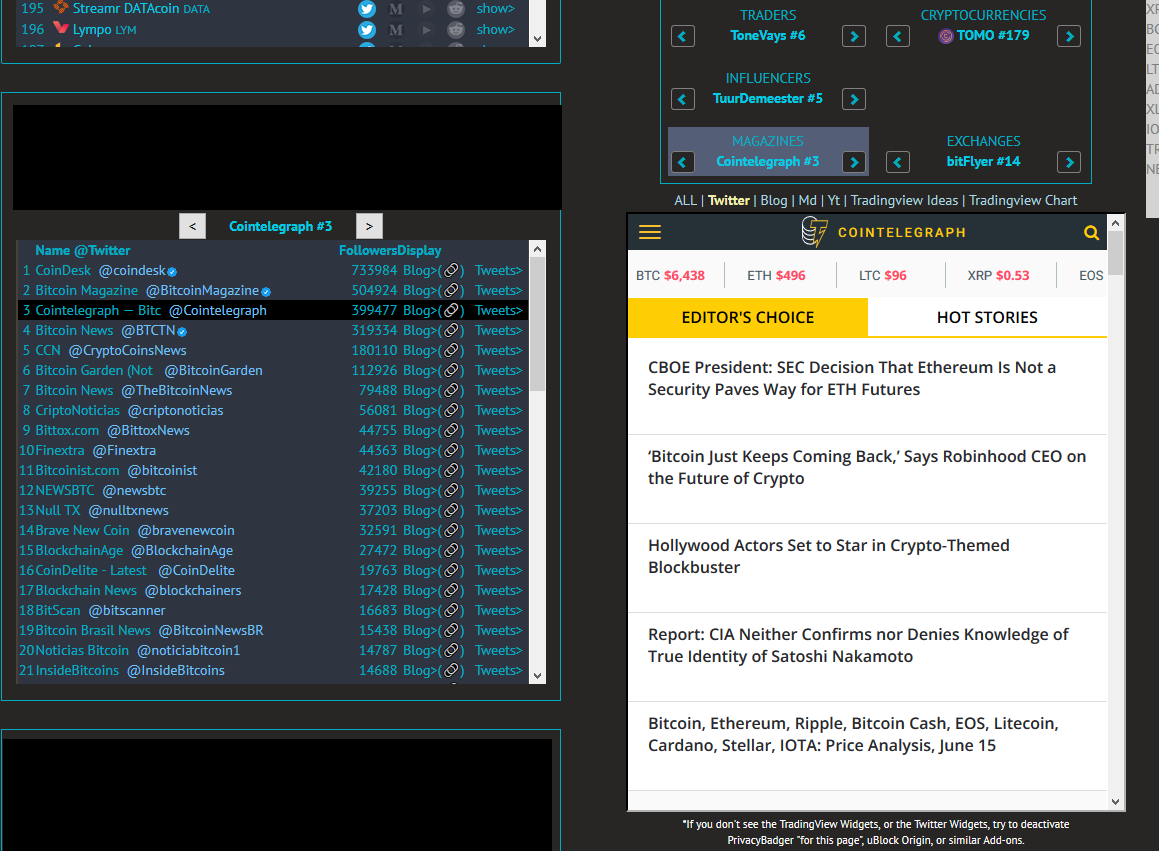Open Cointelegraph hamburger menu icon
Image resolution: width=1159 pixels, height=851 pixels.
[x=650, y=232]
